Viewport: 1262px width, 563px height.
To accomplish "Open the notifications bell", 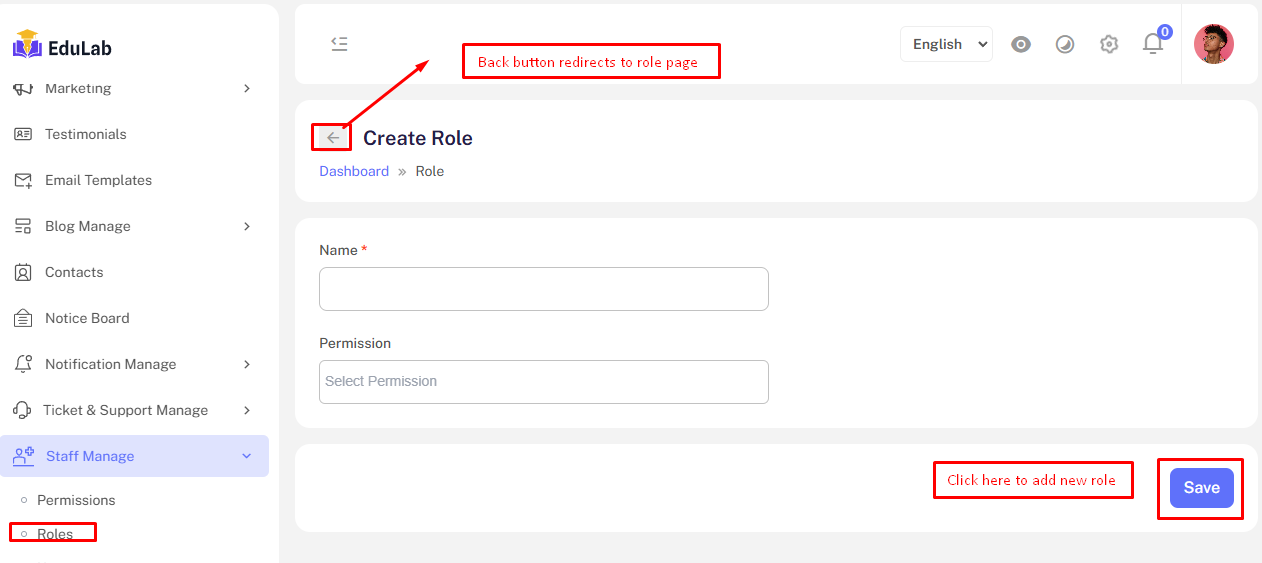I will point(1153,44).
